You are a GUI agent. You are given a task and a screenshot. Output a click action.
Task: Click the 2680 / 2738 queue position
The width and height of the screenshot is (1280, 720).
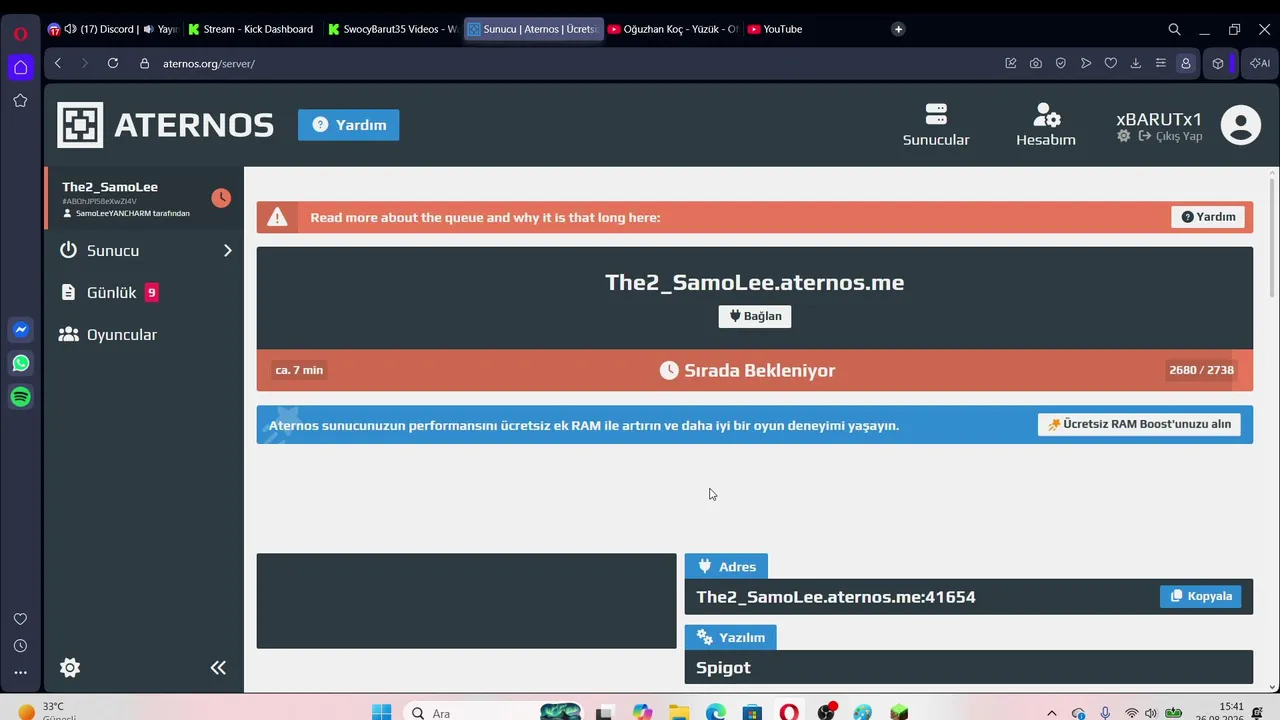(1201, 370)
